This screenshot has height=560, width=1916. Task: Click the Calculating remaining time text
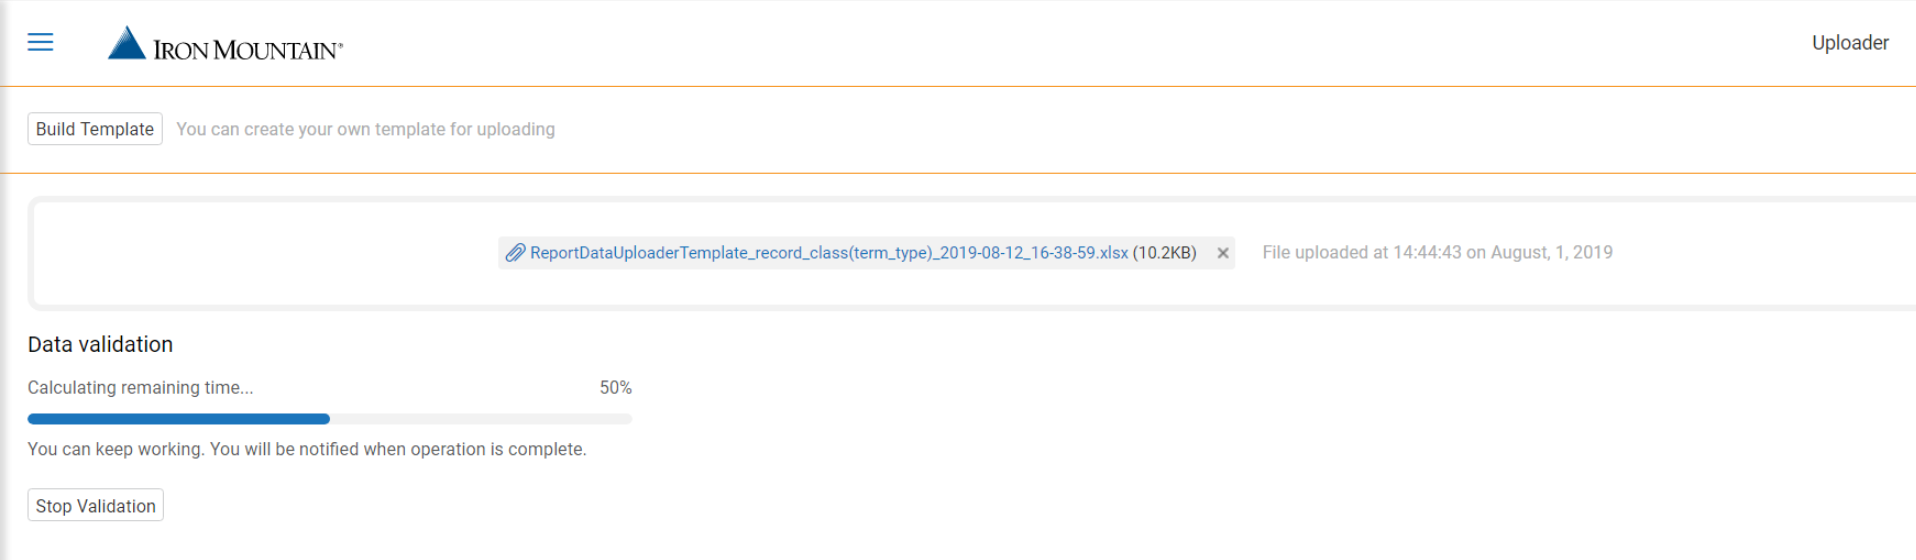click(x=141, y=388)
